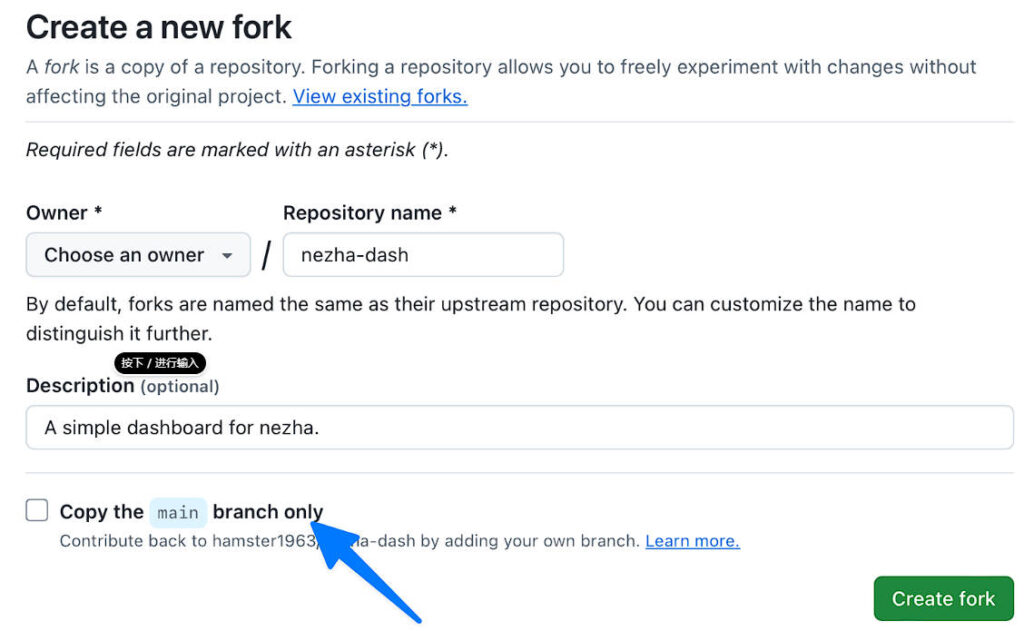
Task: Click the "Repository name *" field label
Action: 370,213
